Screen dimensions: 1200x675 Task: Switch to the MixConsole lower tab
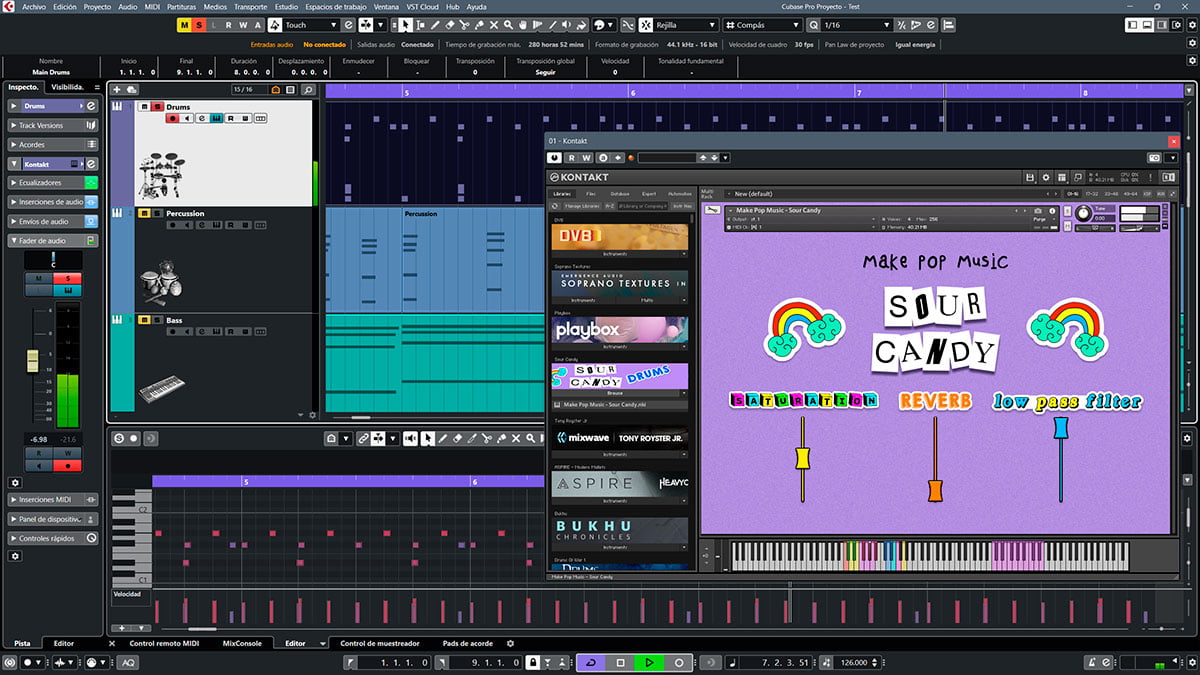tap(242, 644)
